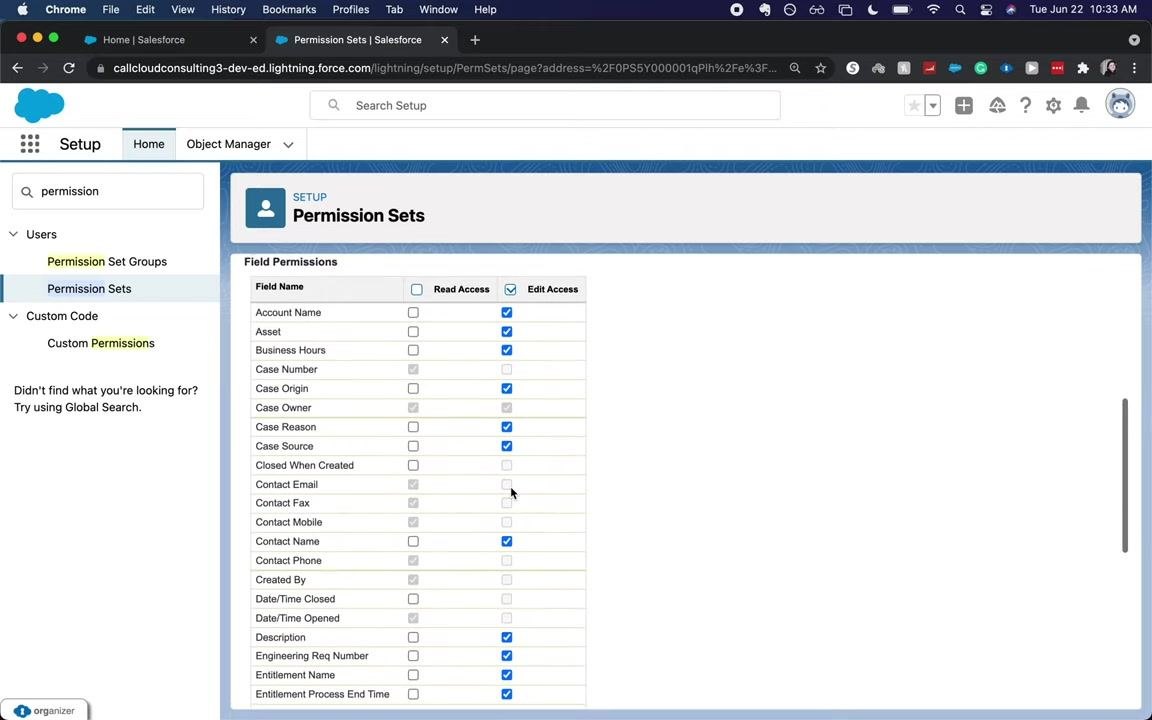1152x720 pixels.
Task: Click the Date/Time Closed field label
Action: [x=295, y=599]
